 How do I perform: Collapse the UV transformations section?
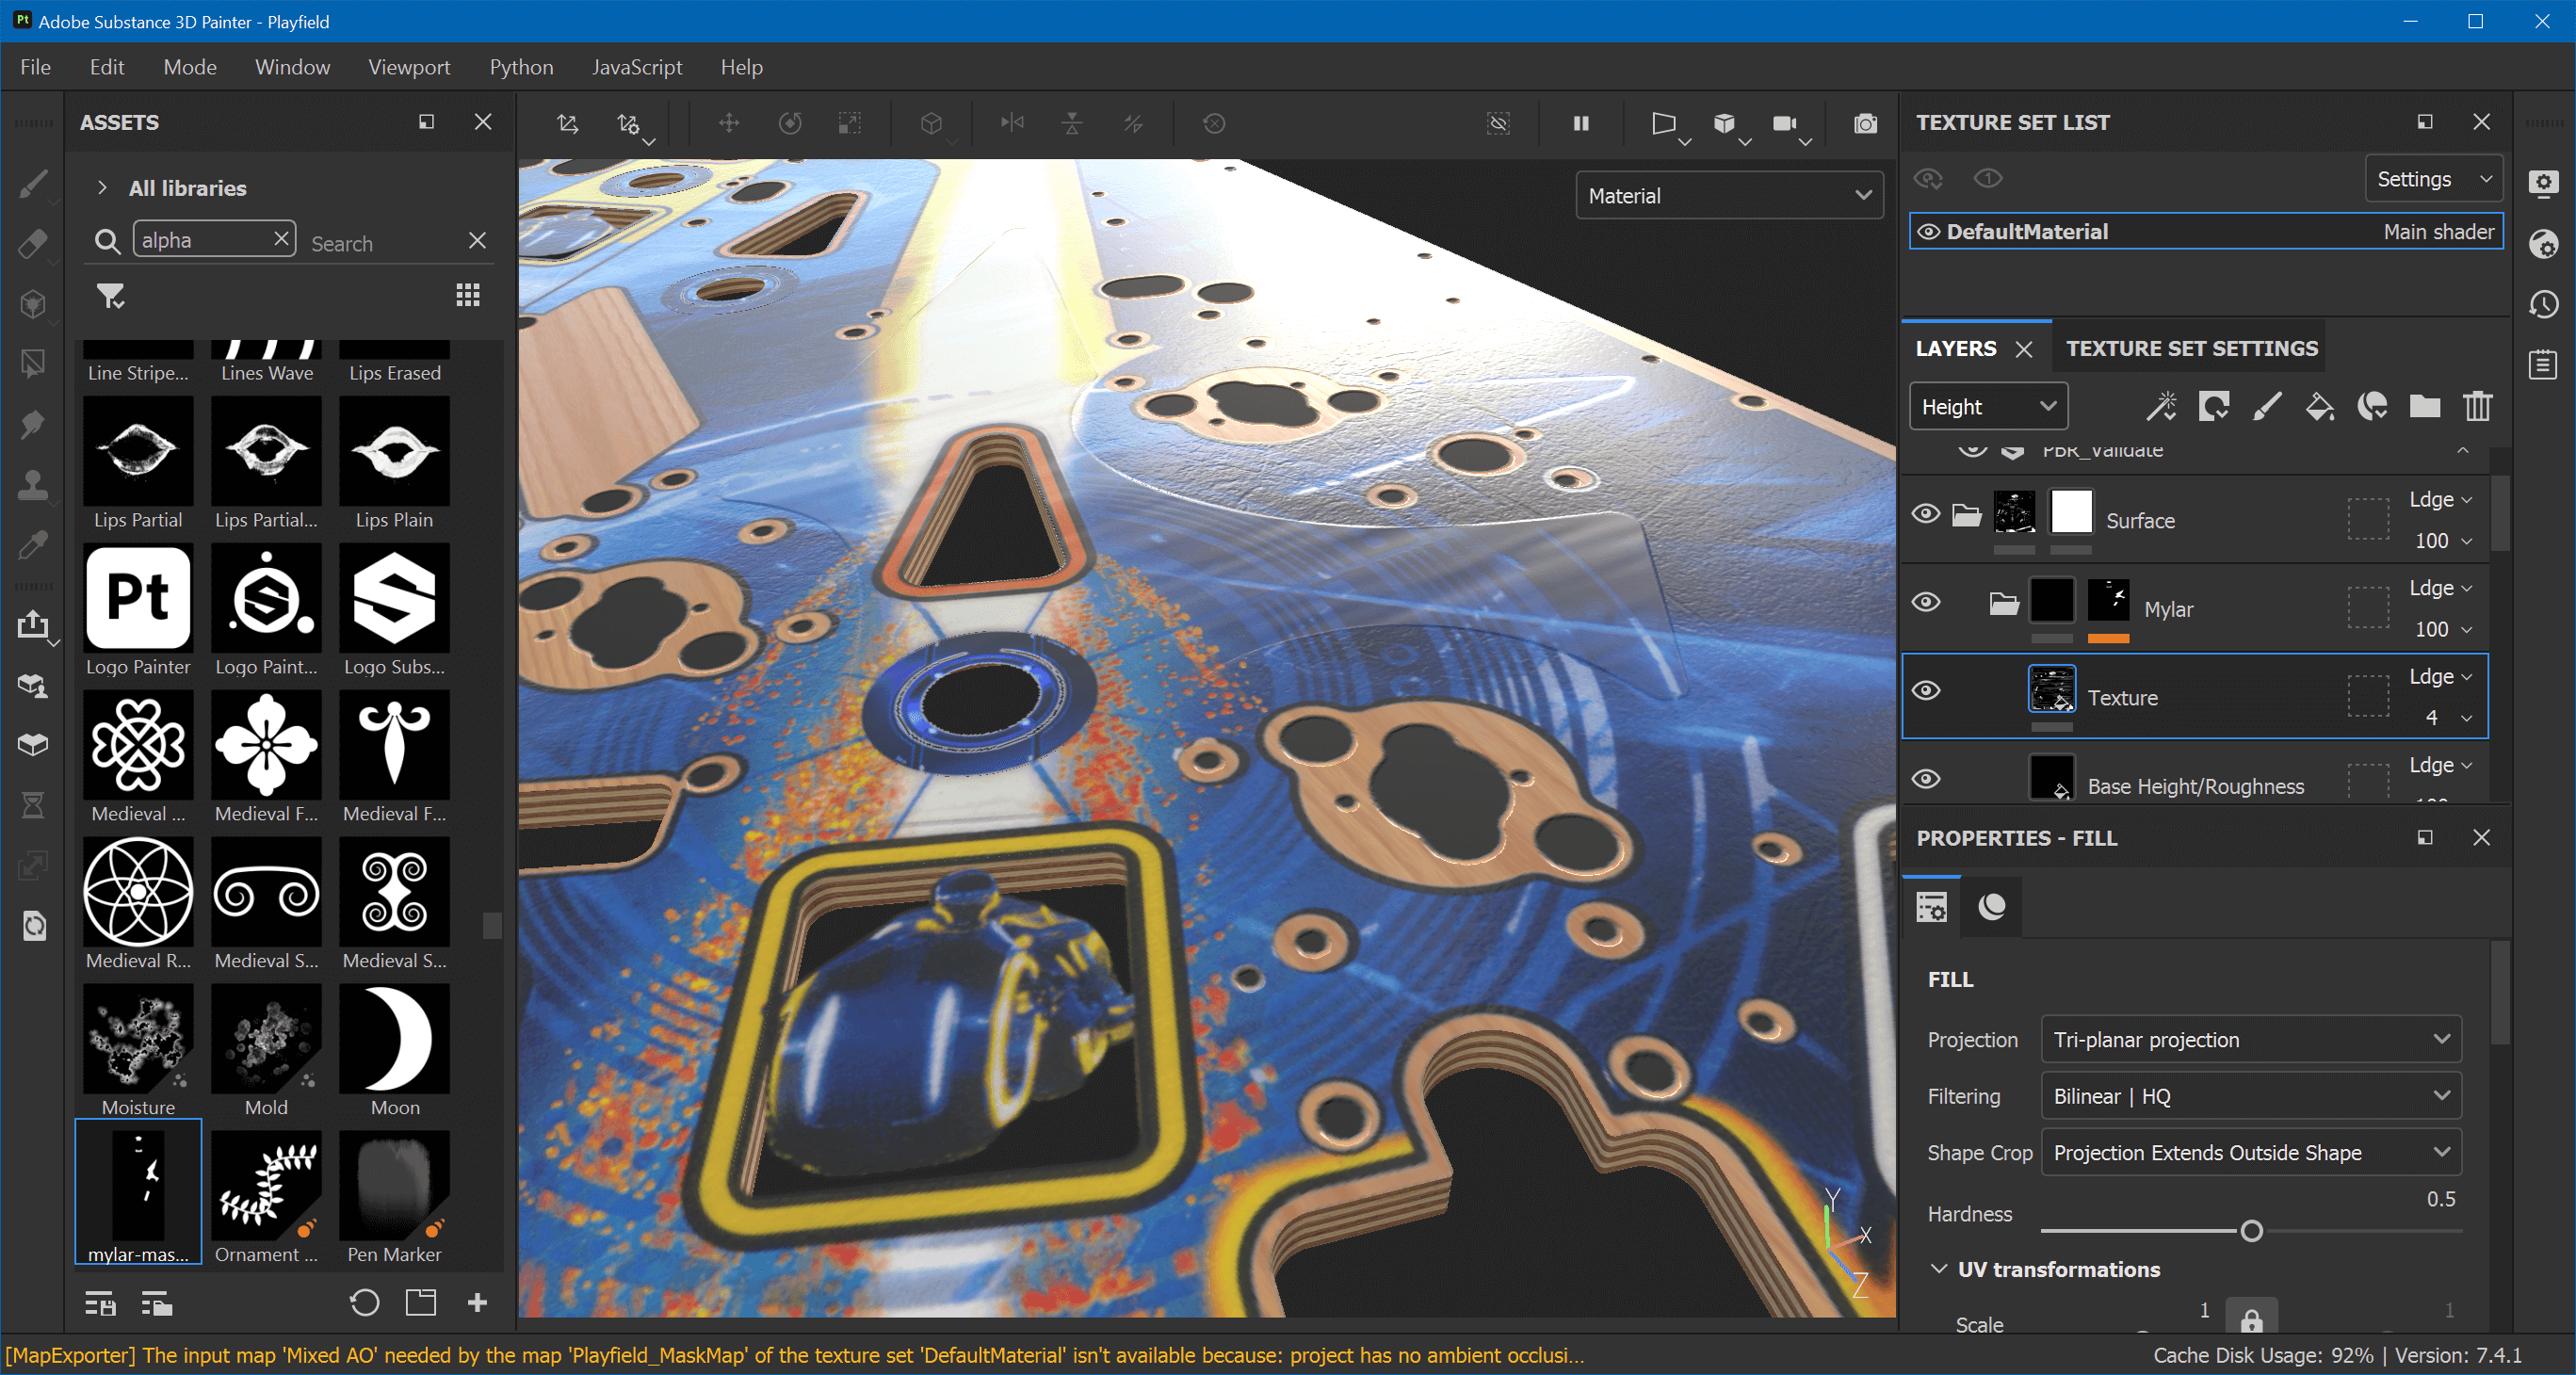tap(1939, 1268)
